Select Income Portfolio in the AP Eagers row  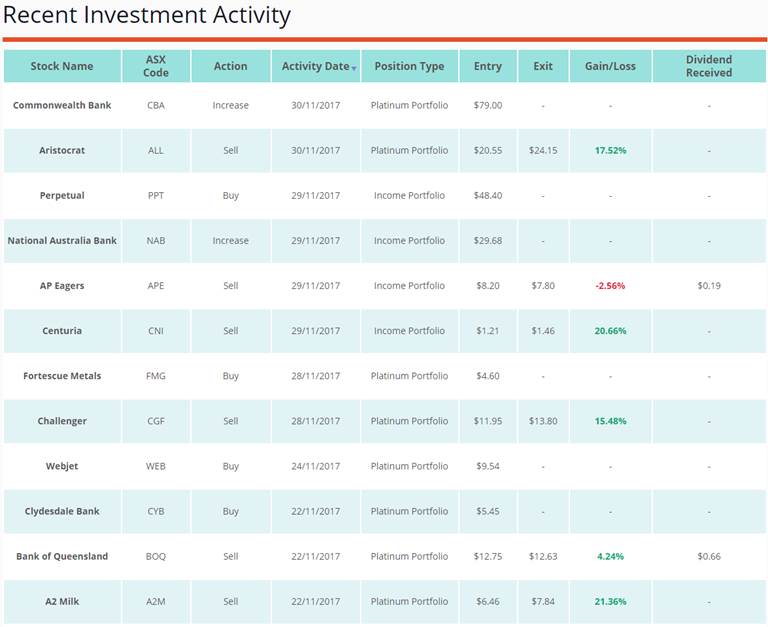(x=409, y=286)
